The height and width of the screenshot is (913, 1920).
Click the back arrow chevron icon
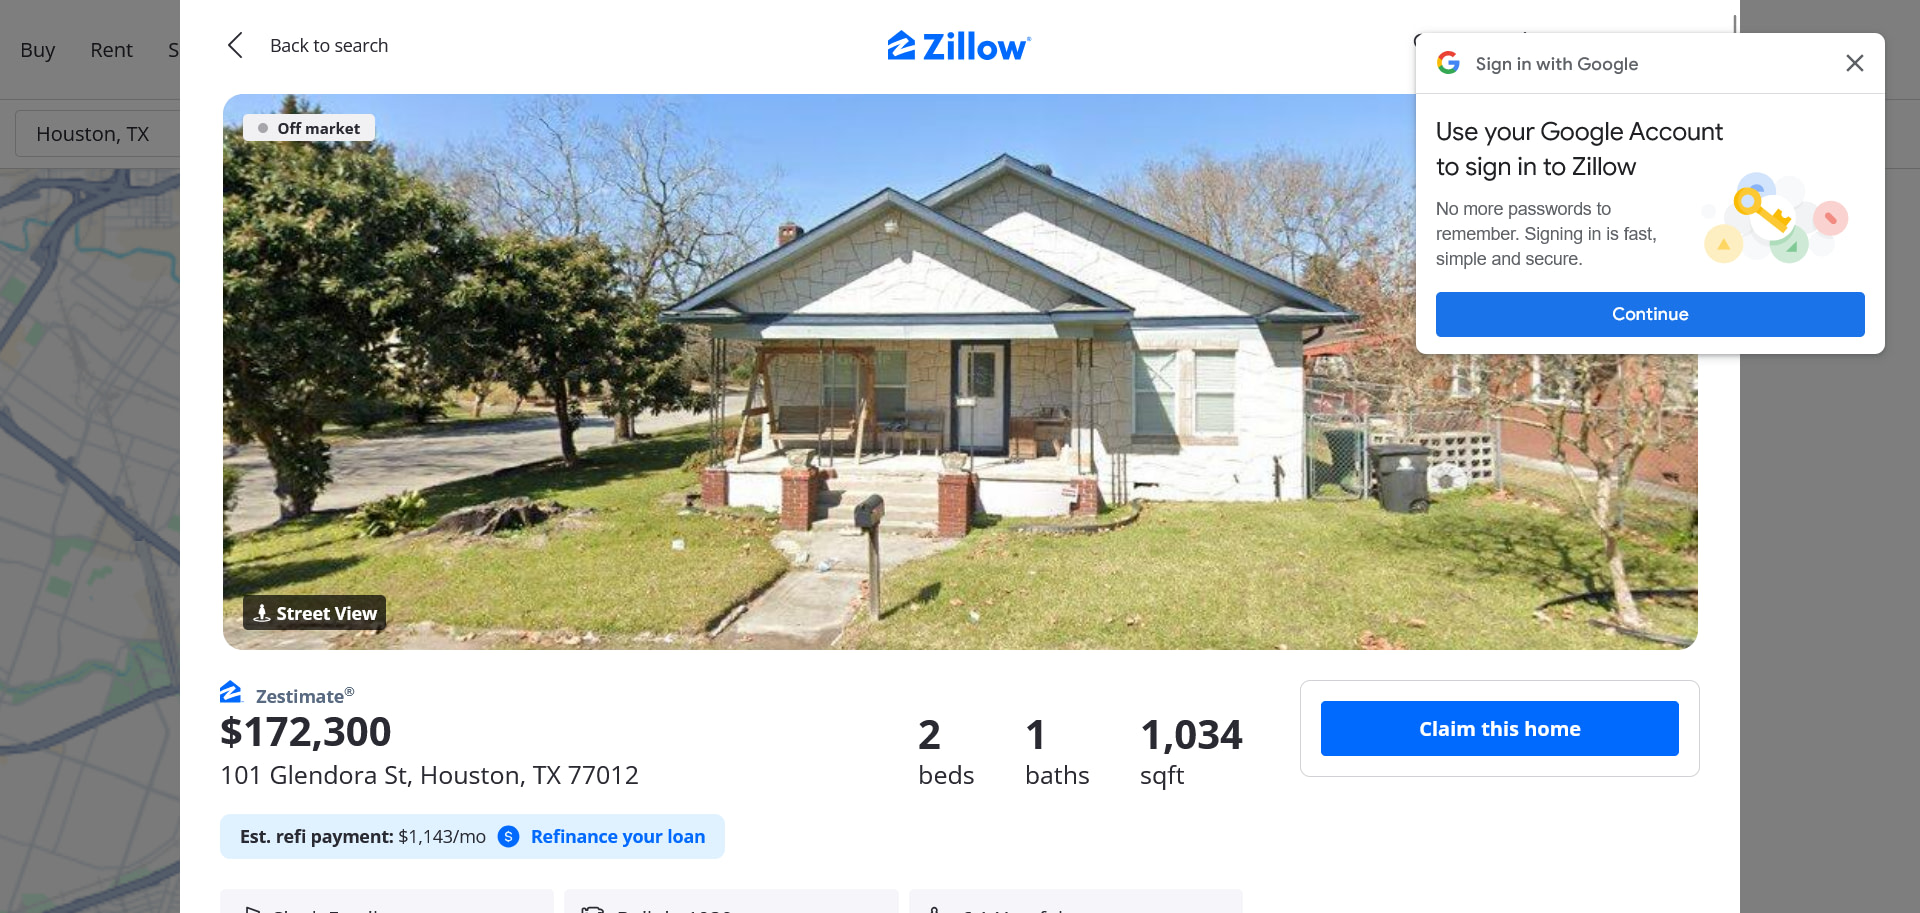click(235, 45)
